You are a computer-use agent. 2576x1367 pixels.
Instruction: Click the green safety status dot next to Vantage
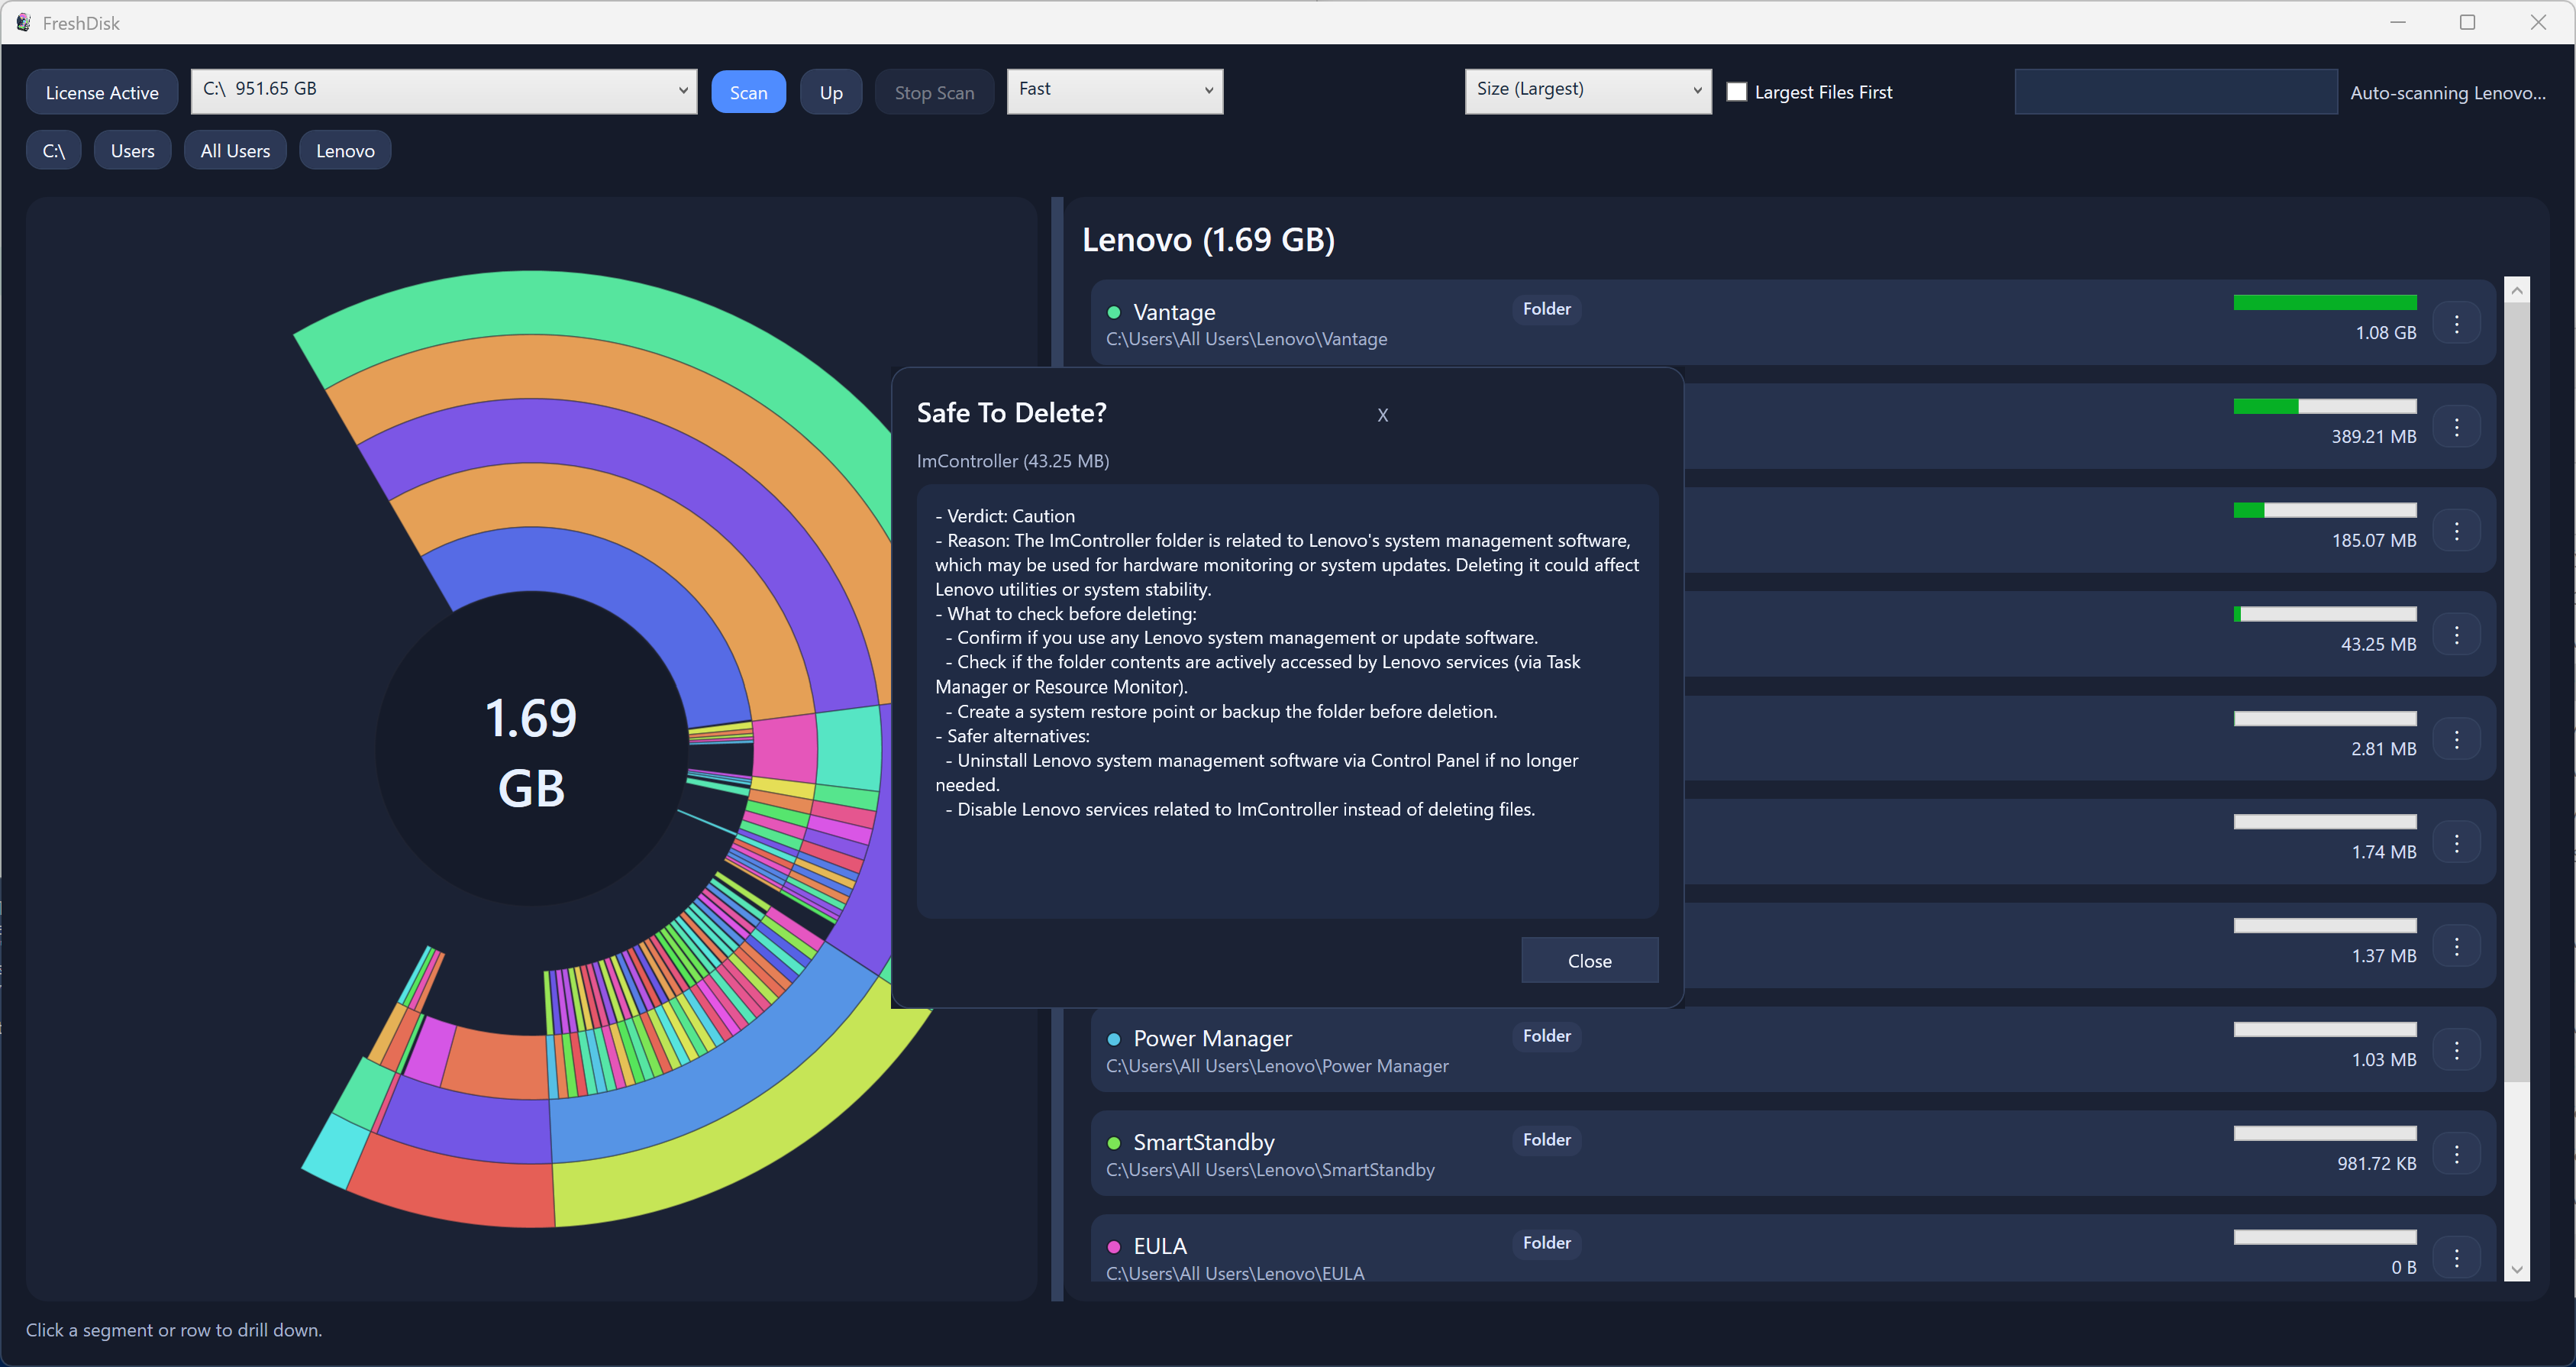point(1113,312)
